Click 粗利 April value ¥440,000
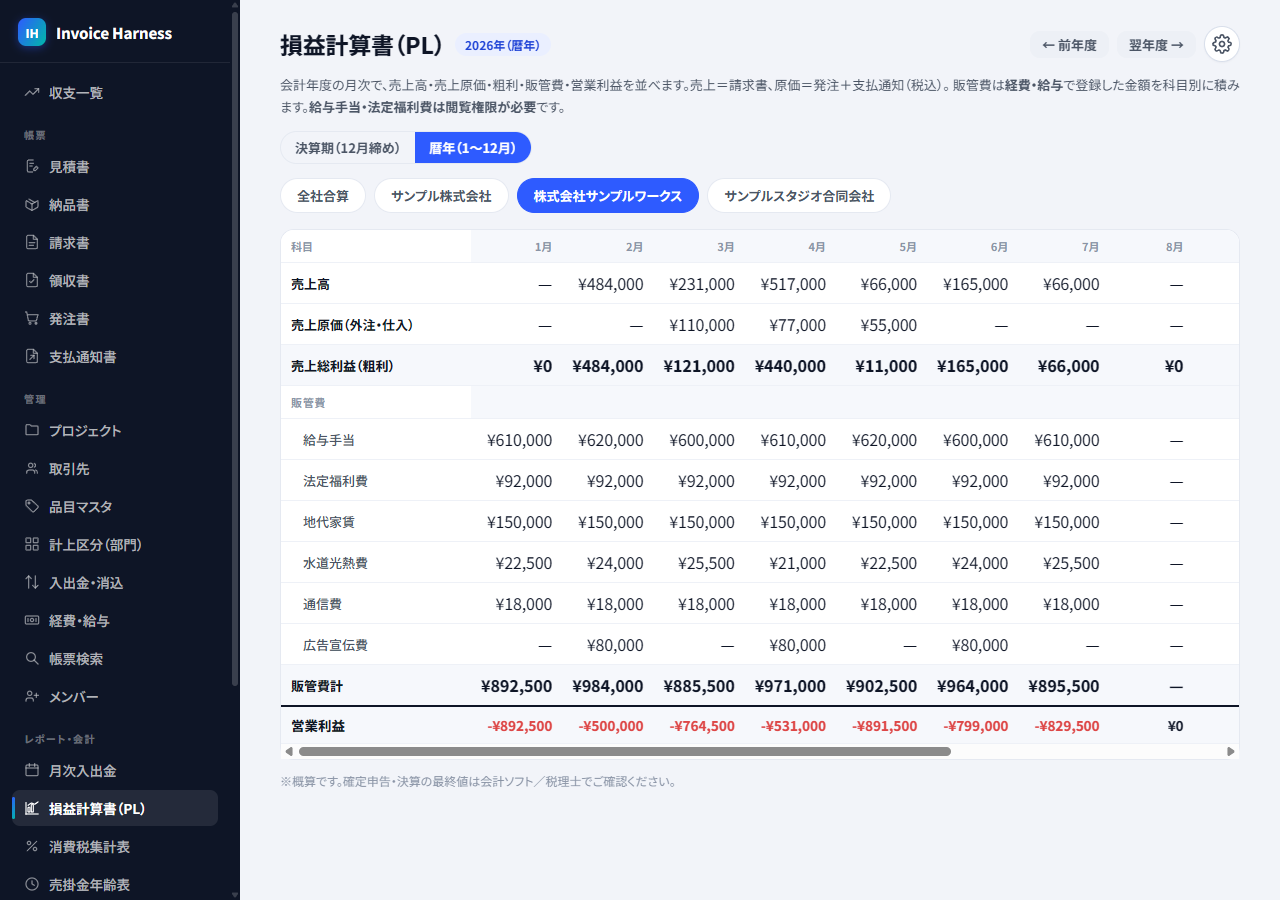 791,366
